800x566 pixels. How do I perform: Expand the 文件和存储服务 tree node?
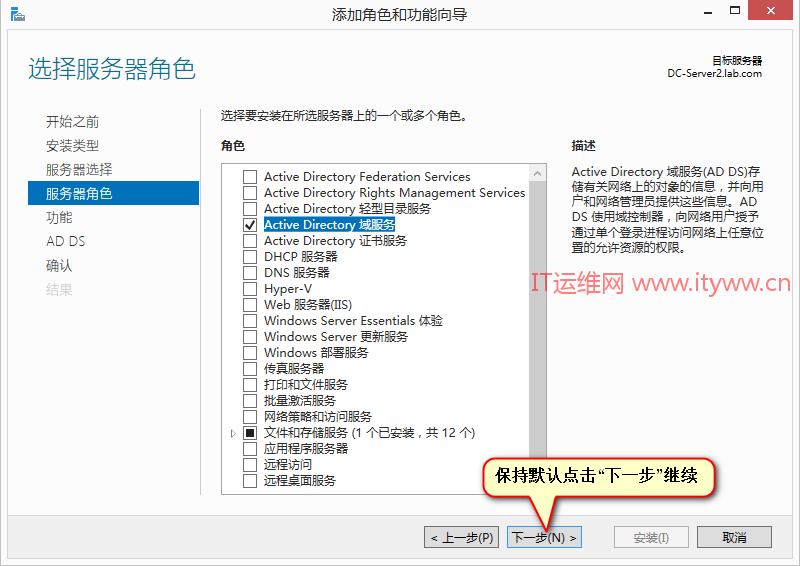[233, 433]
